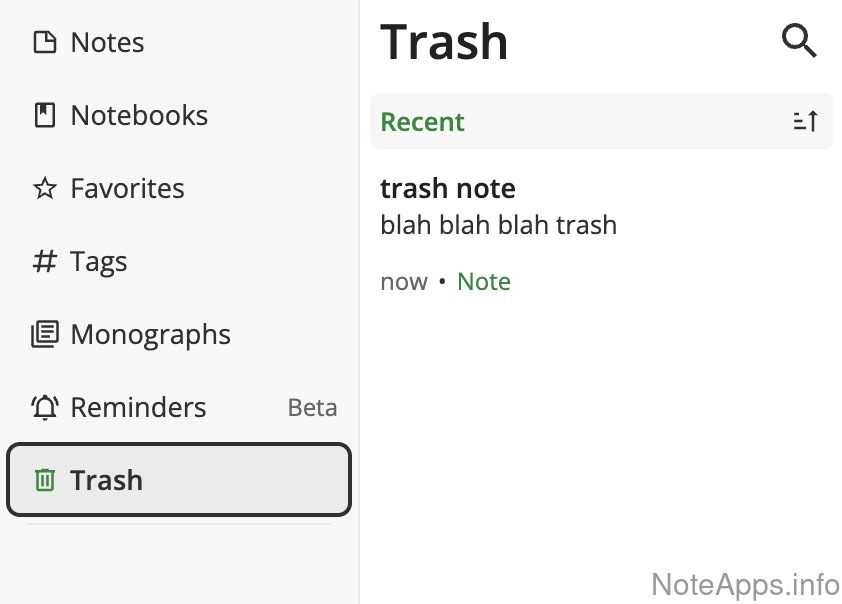This screenshot has height=604, width=842.
Task: Switch to the Tags section label
Action: pos(98,262)
